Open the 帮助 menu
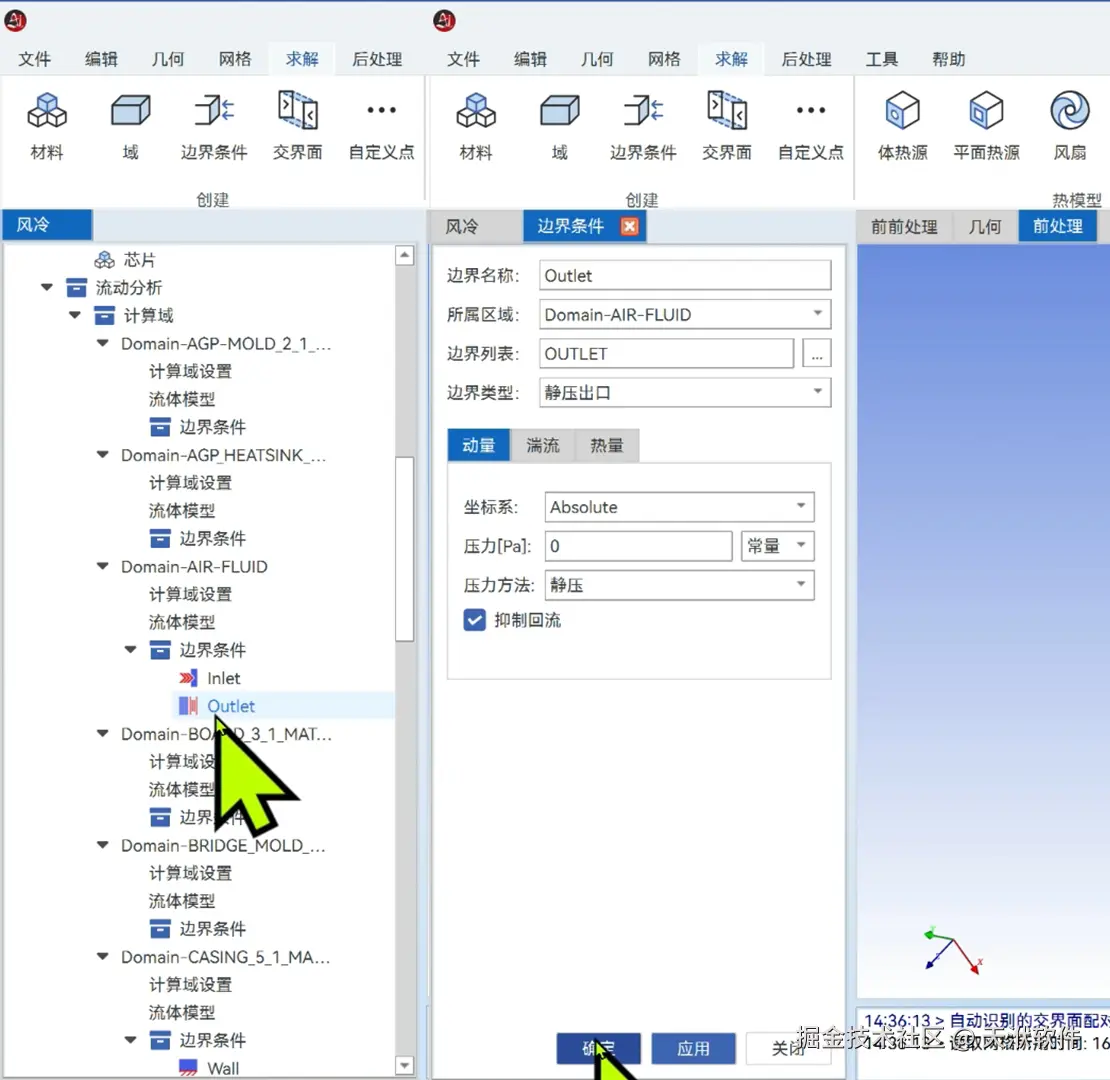This screenshot has height=1080, width=1110. click(949, 59)
